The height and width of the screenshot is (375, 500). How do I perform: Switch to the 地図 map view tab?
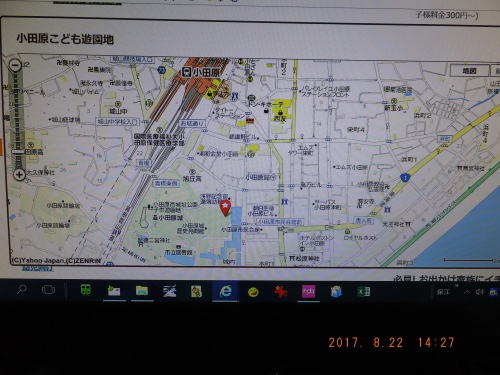[470, 71]
